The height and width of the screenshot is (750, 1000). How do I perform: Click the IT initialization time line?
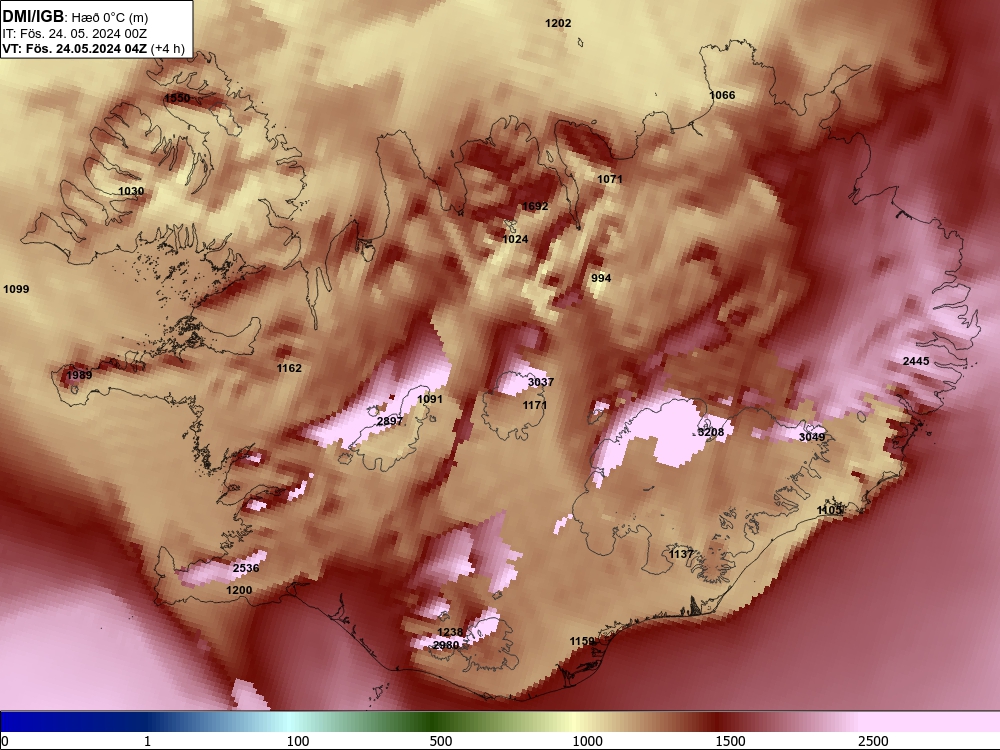(75, 34)
